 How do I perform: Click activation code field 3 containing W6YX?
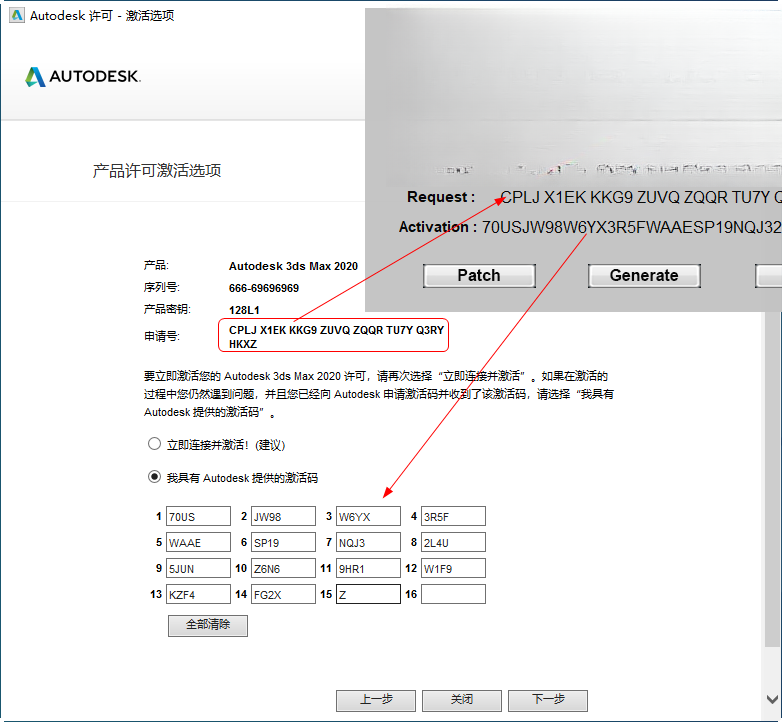point(368,516)
